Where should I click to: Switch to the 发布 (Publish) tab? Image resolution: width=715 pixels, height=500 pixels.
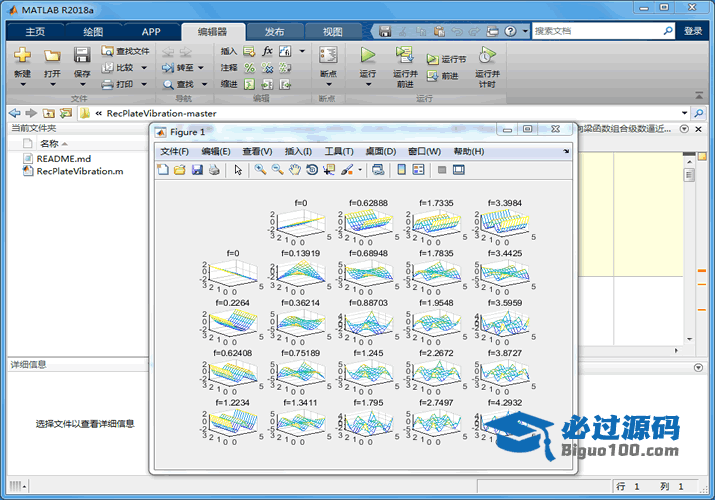pos(275,31)
